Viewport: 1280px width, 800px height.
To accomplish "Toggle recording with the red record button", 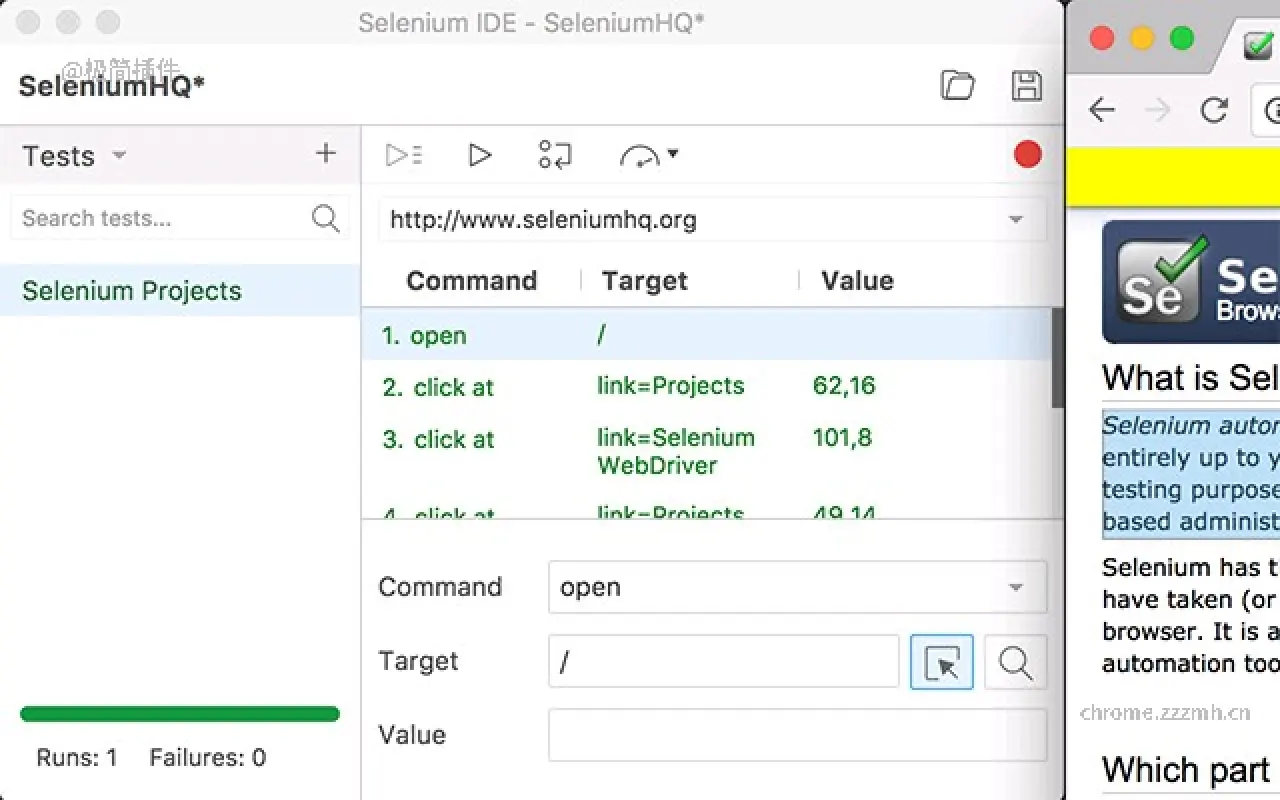I will pyautogui.click(x=1027, y=154).
